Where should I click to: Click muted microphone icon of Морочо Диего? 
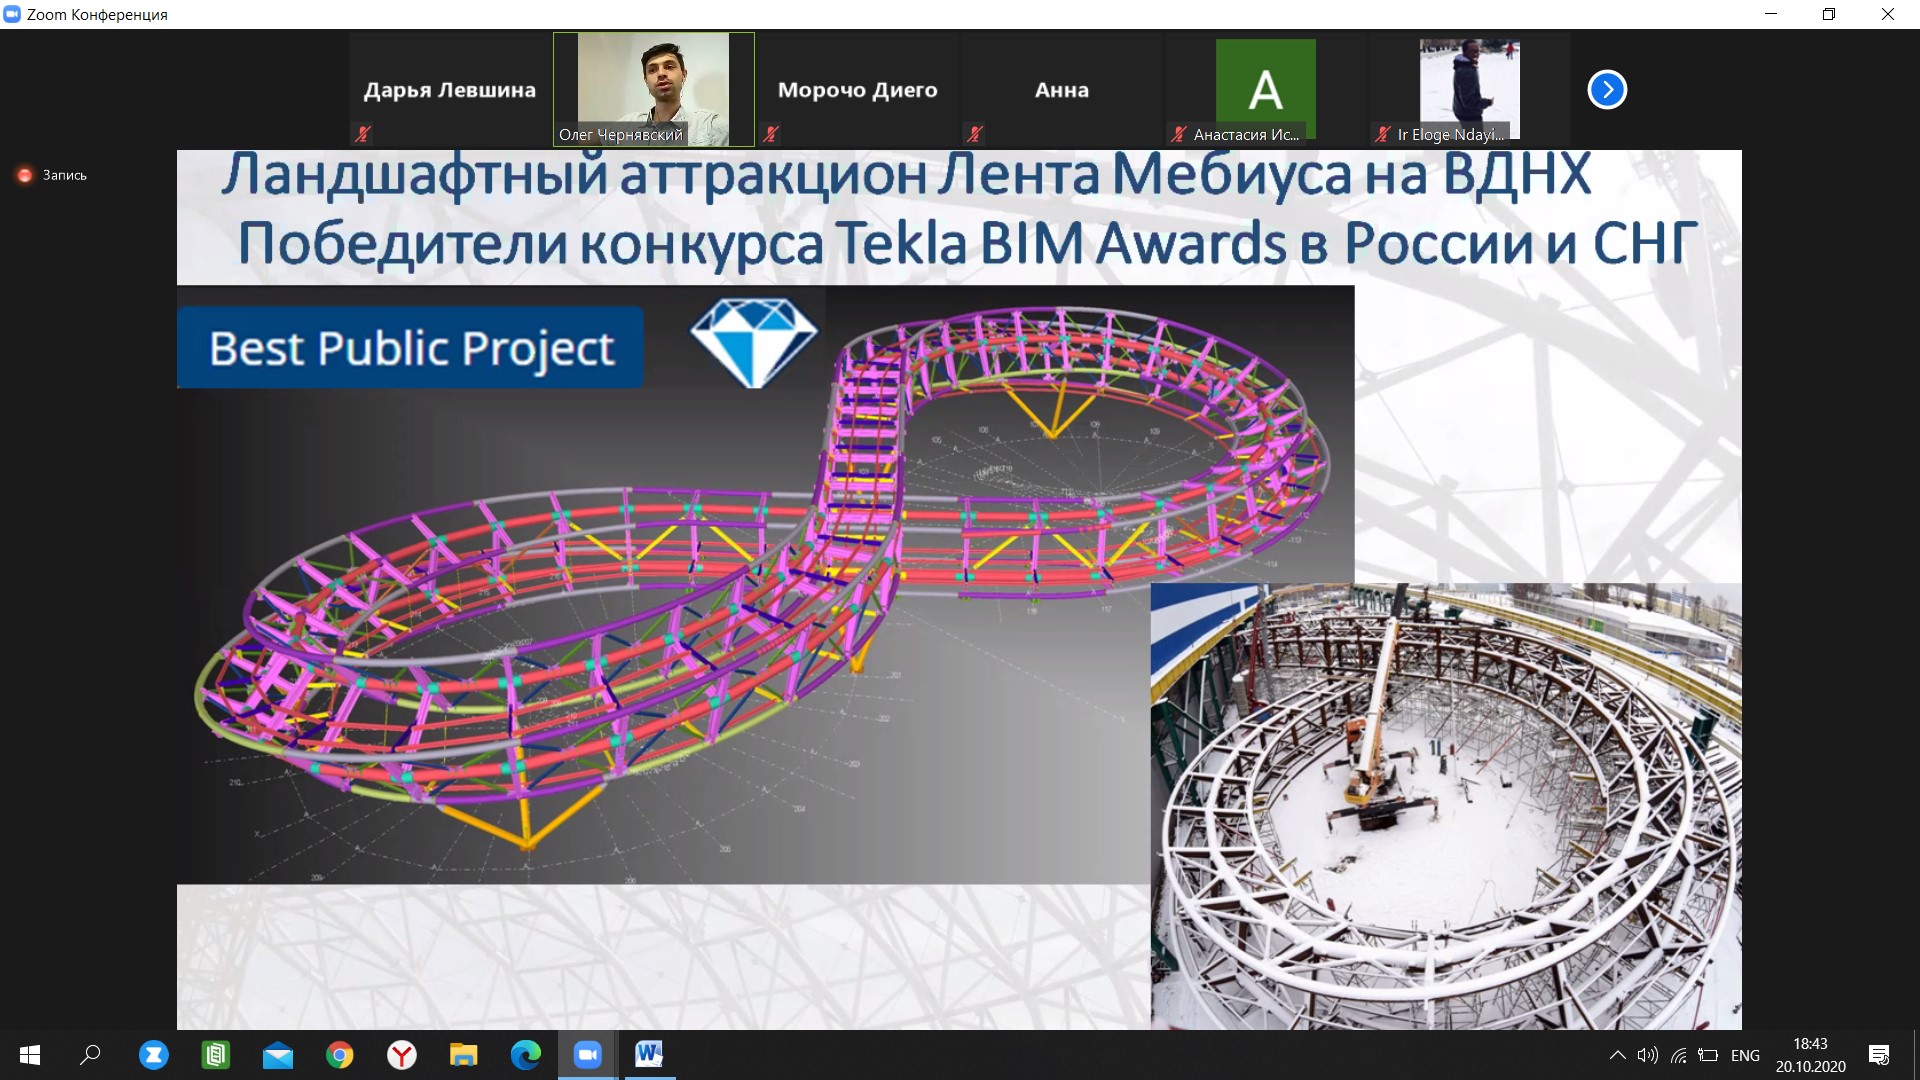pyautogui.click(x=771, y=134)
